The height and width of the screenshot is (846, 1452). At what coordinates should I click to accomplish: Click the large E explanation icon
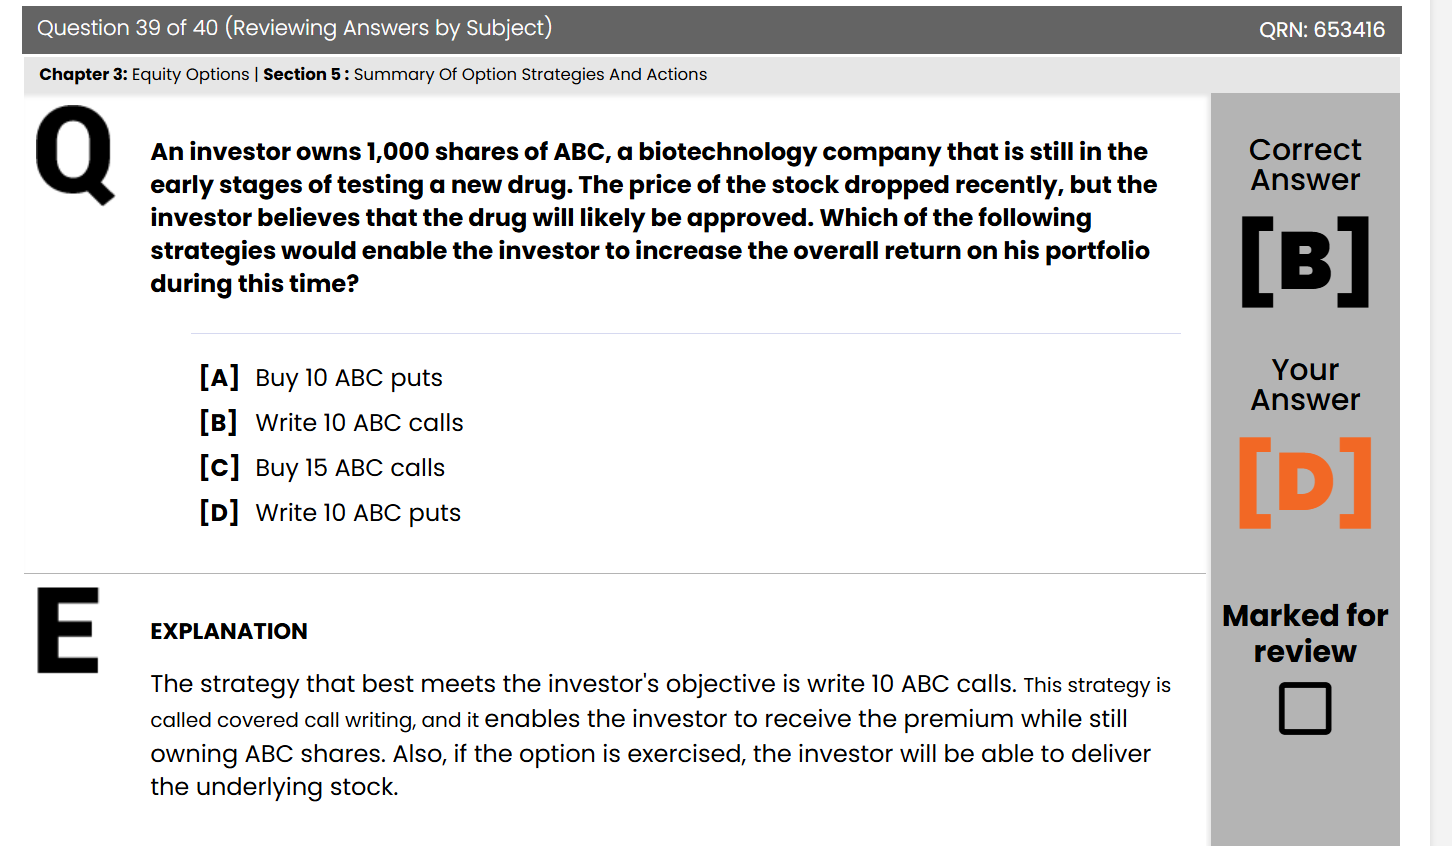tap(68, 630)
